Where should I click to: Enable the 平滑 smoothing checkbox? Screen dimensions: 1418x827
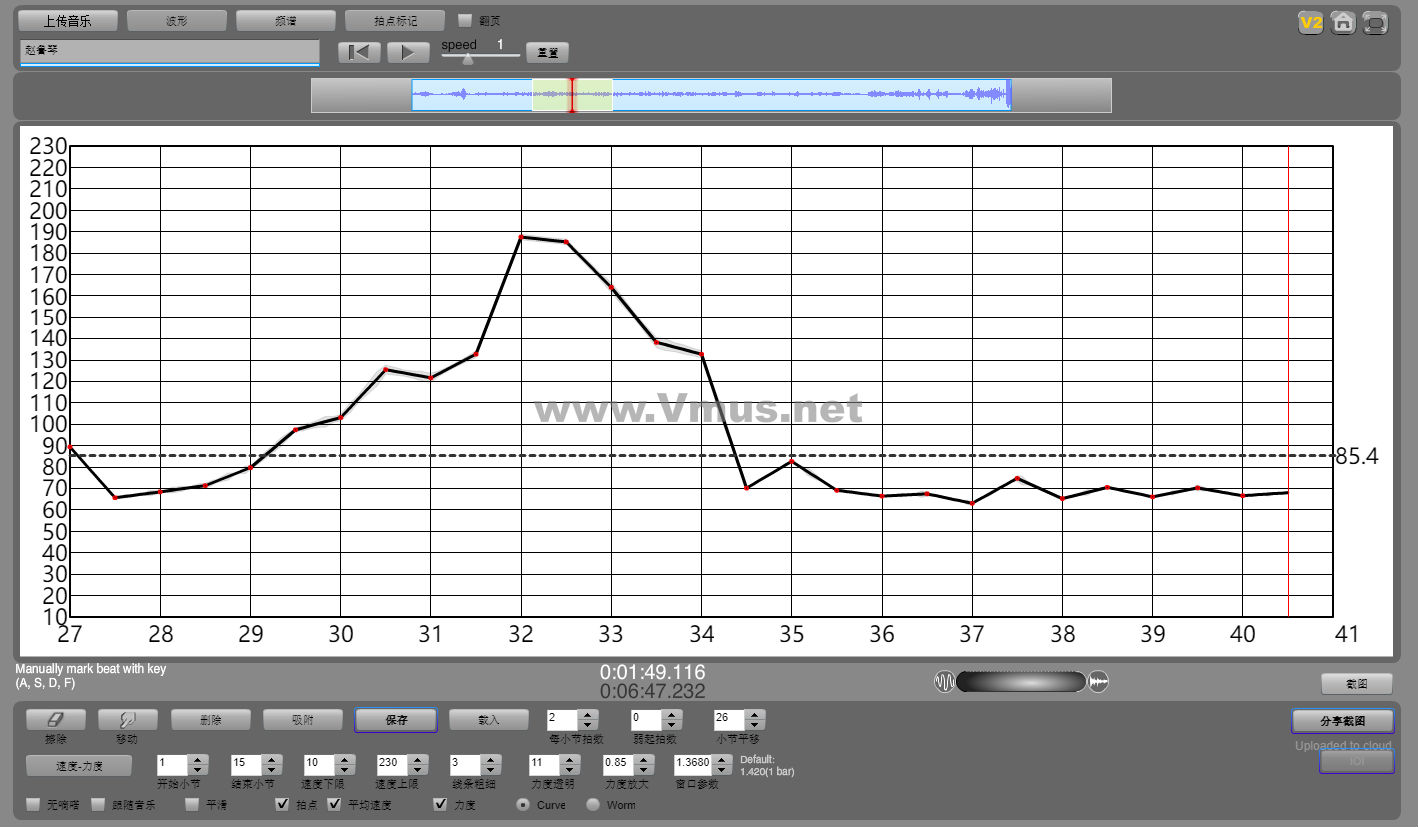tap(192, 804)
